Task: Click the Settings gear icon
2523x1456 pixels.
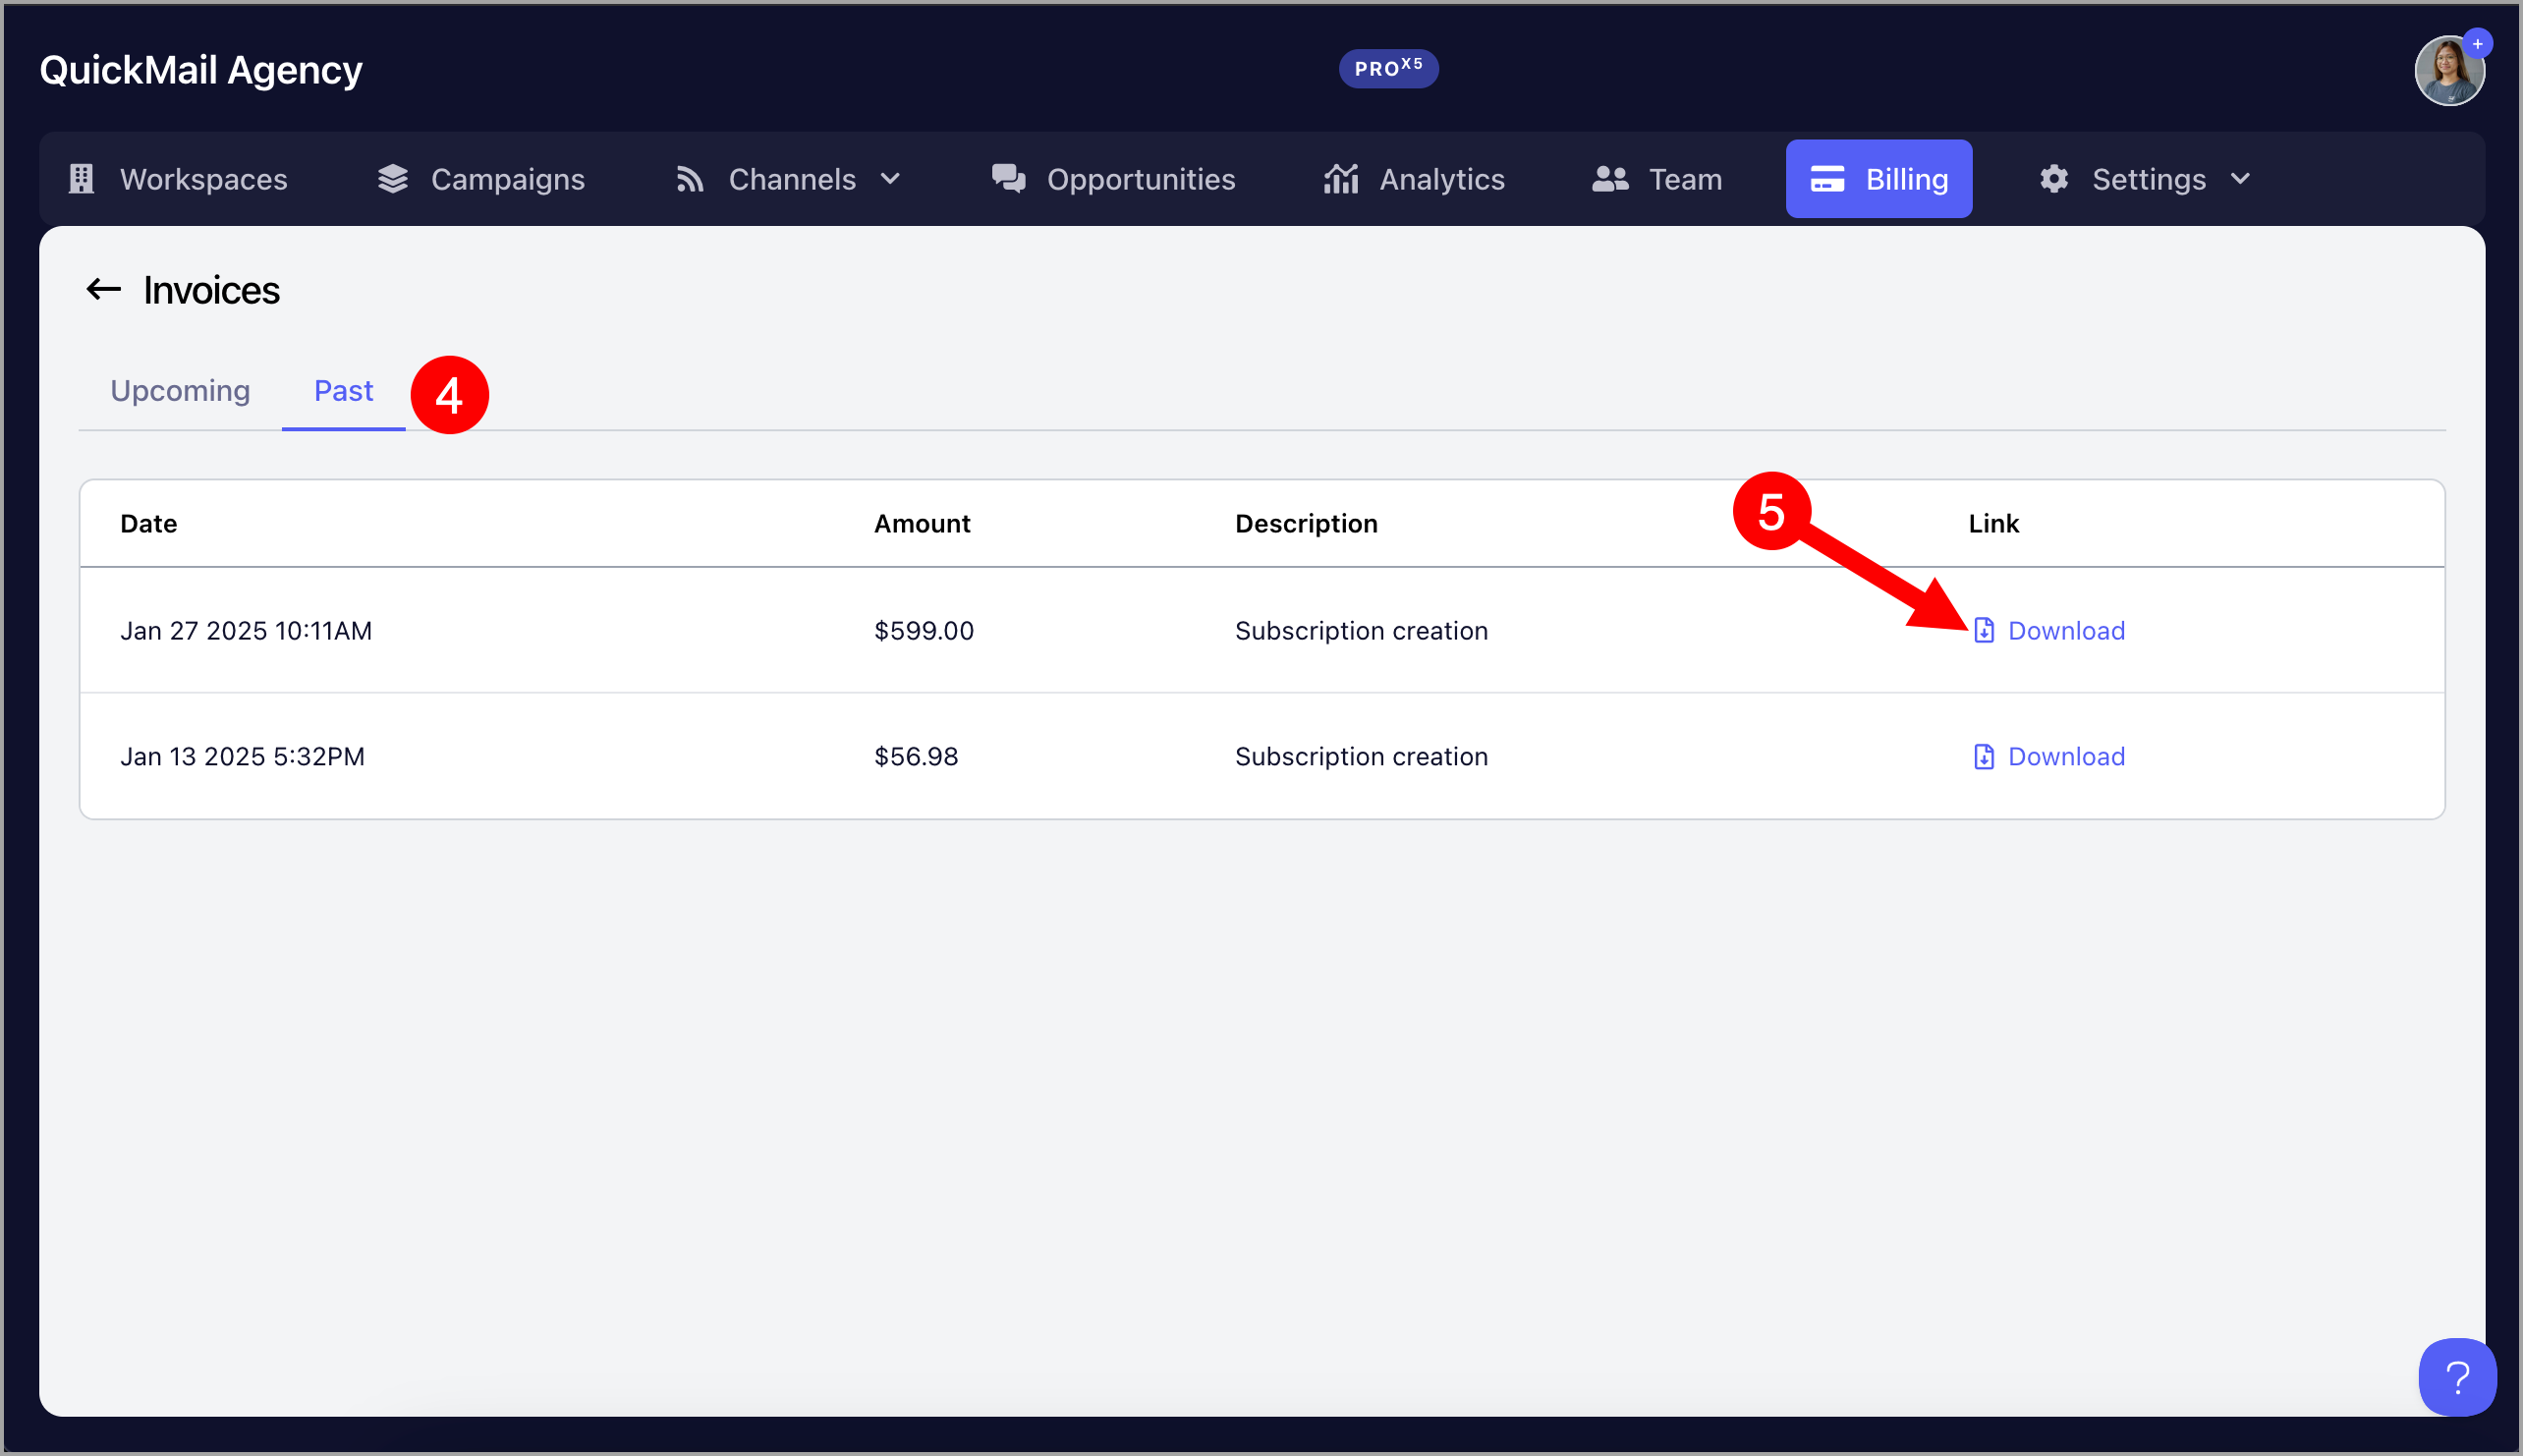Action: click(x=2054, y=179)
